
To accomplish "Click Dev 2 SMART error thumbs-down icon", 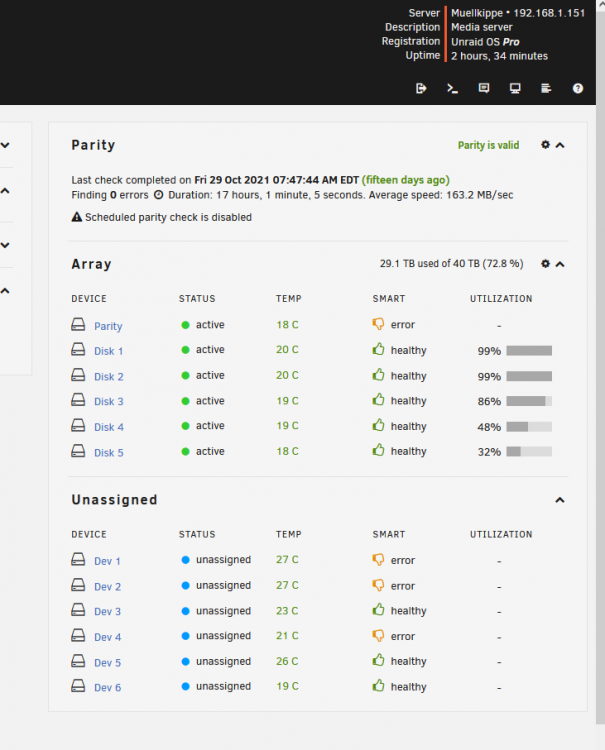I will click(x=378, y=585).
